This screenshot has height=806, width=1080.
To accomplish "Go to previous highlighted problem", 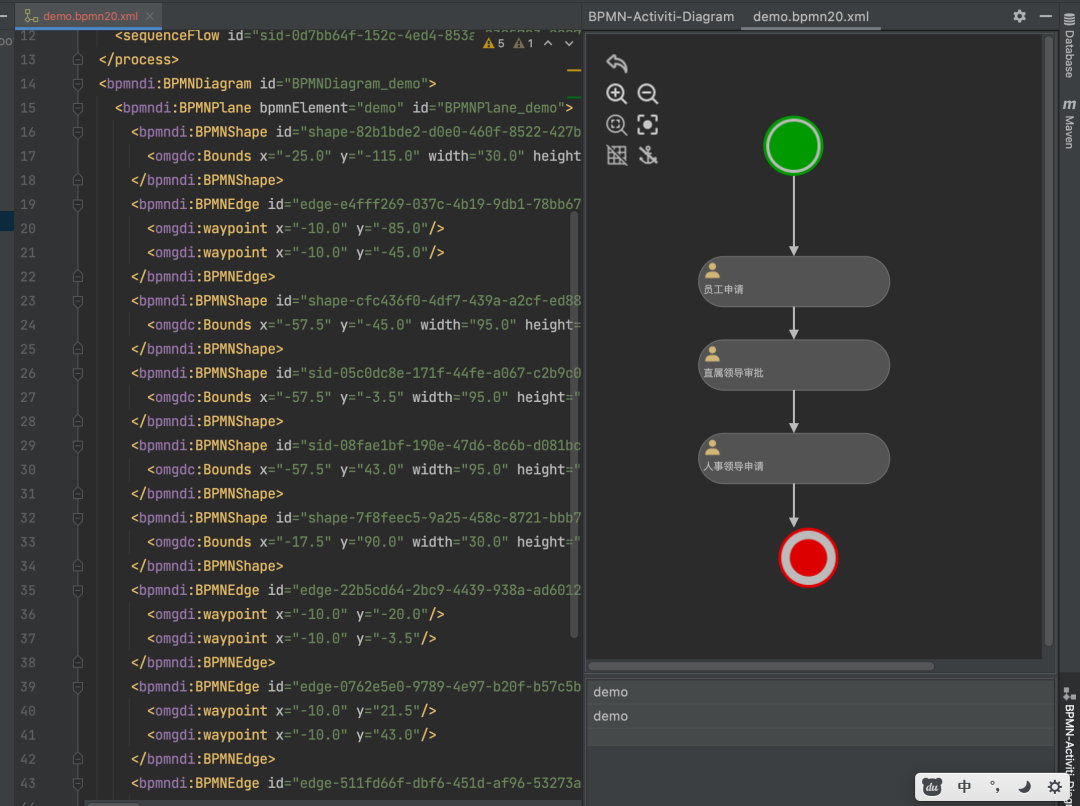I will [548, 43].
